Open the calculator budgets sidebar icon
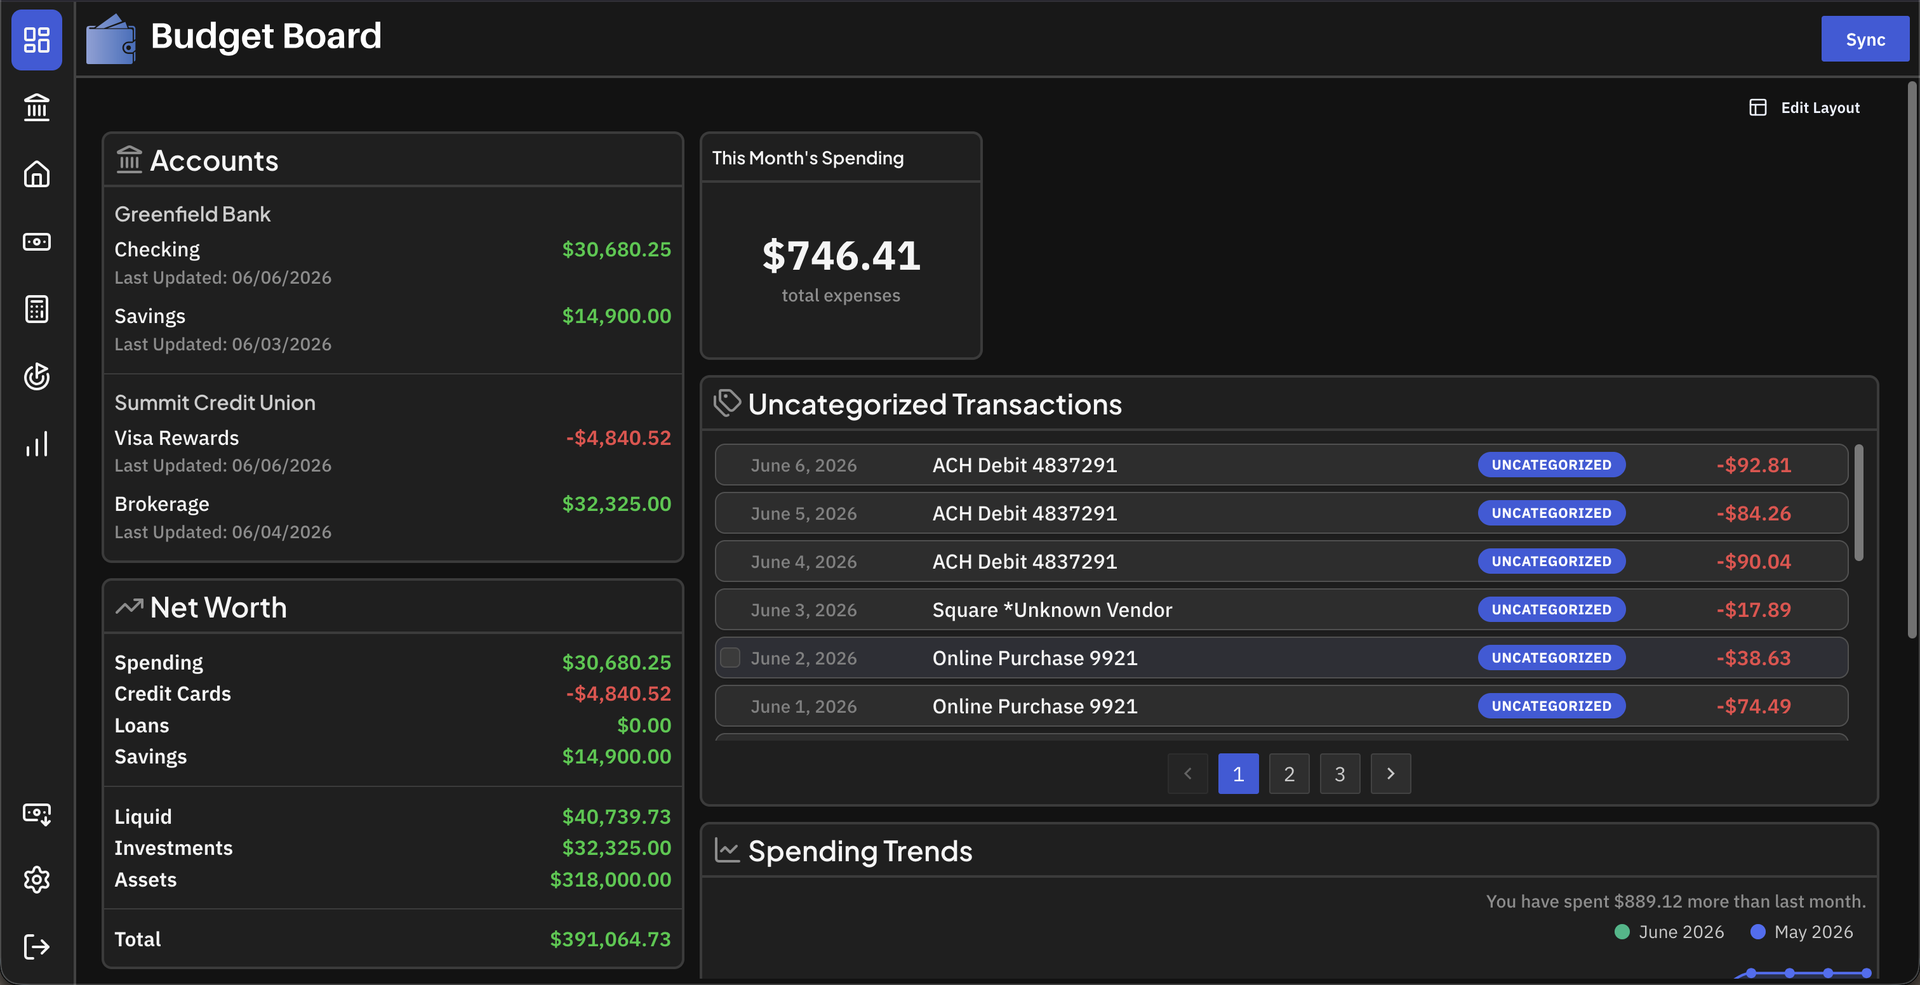 pyautogui.click(x=37, y=309)
